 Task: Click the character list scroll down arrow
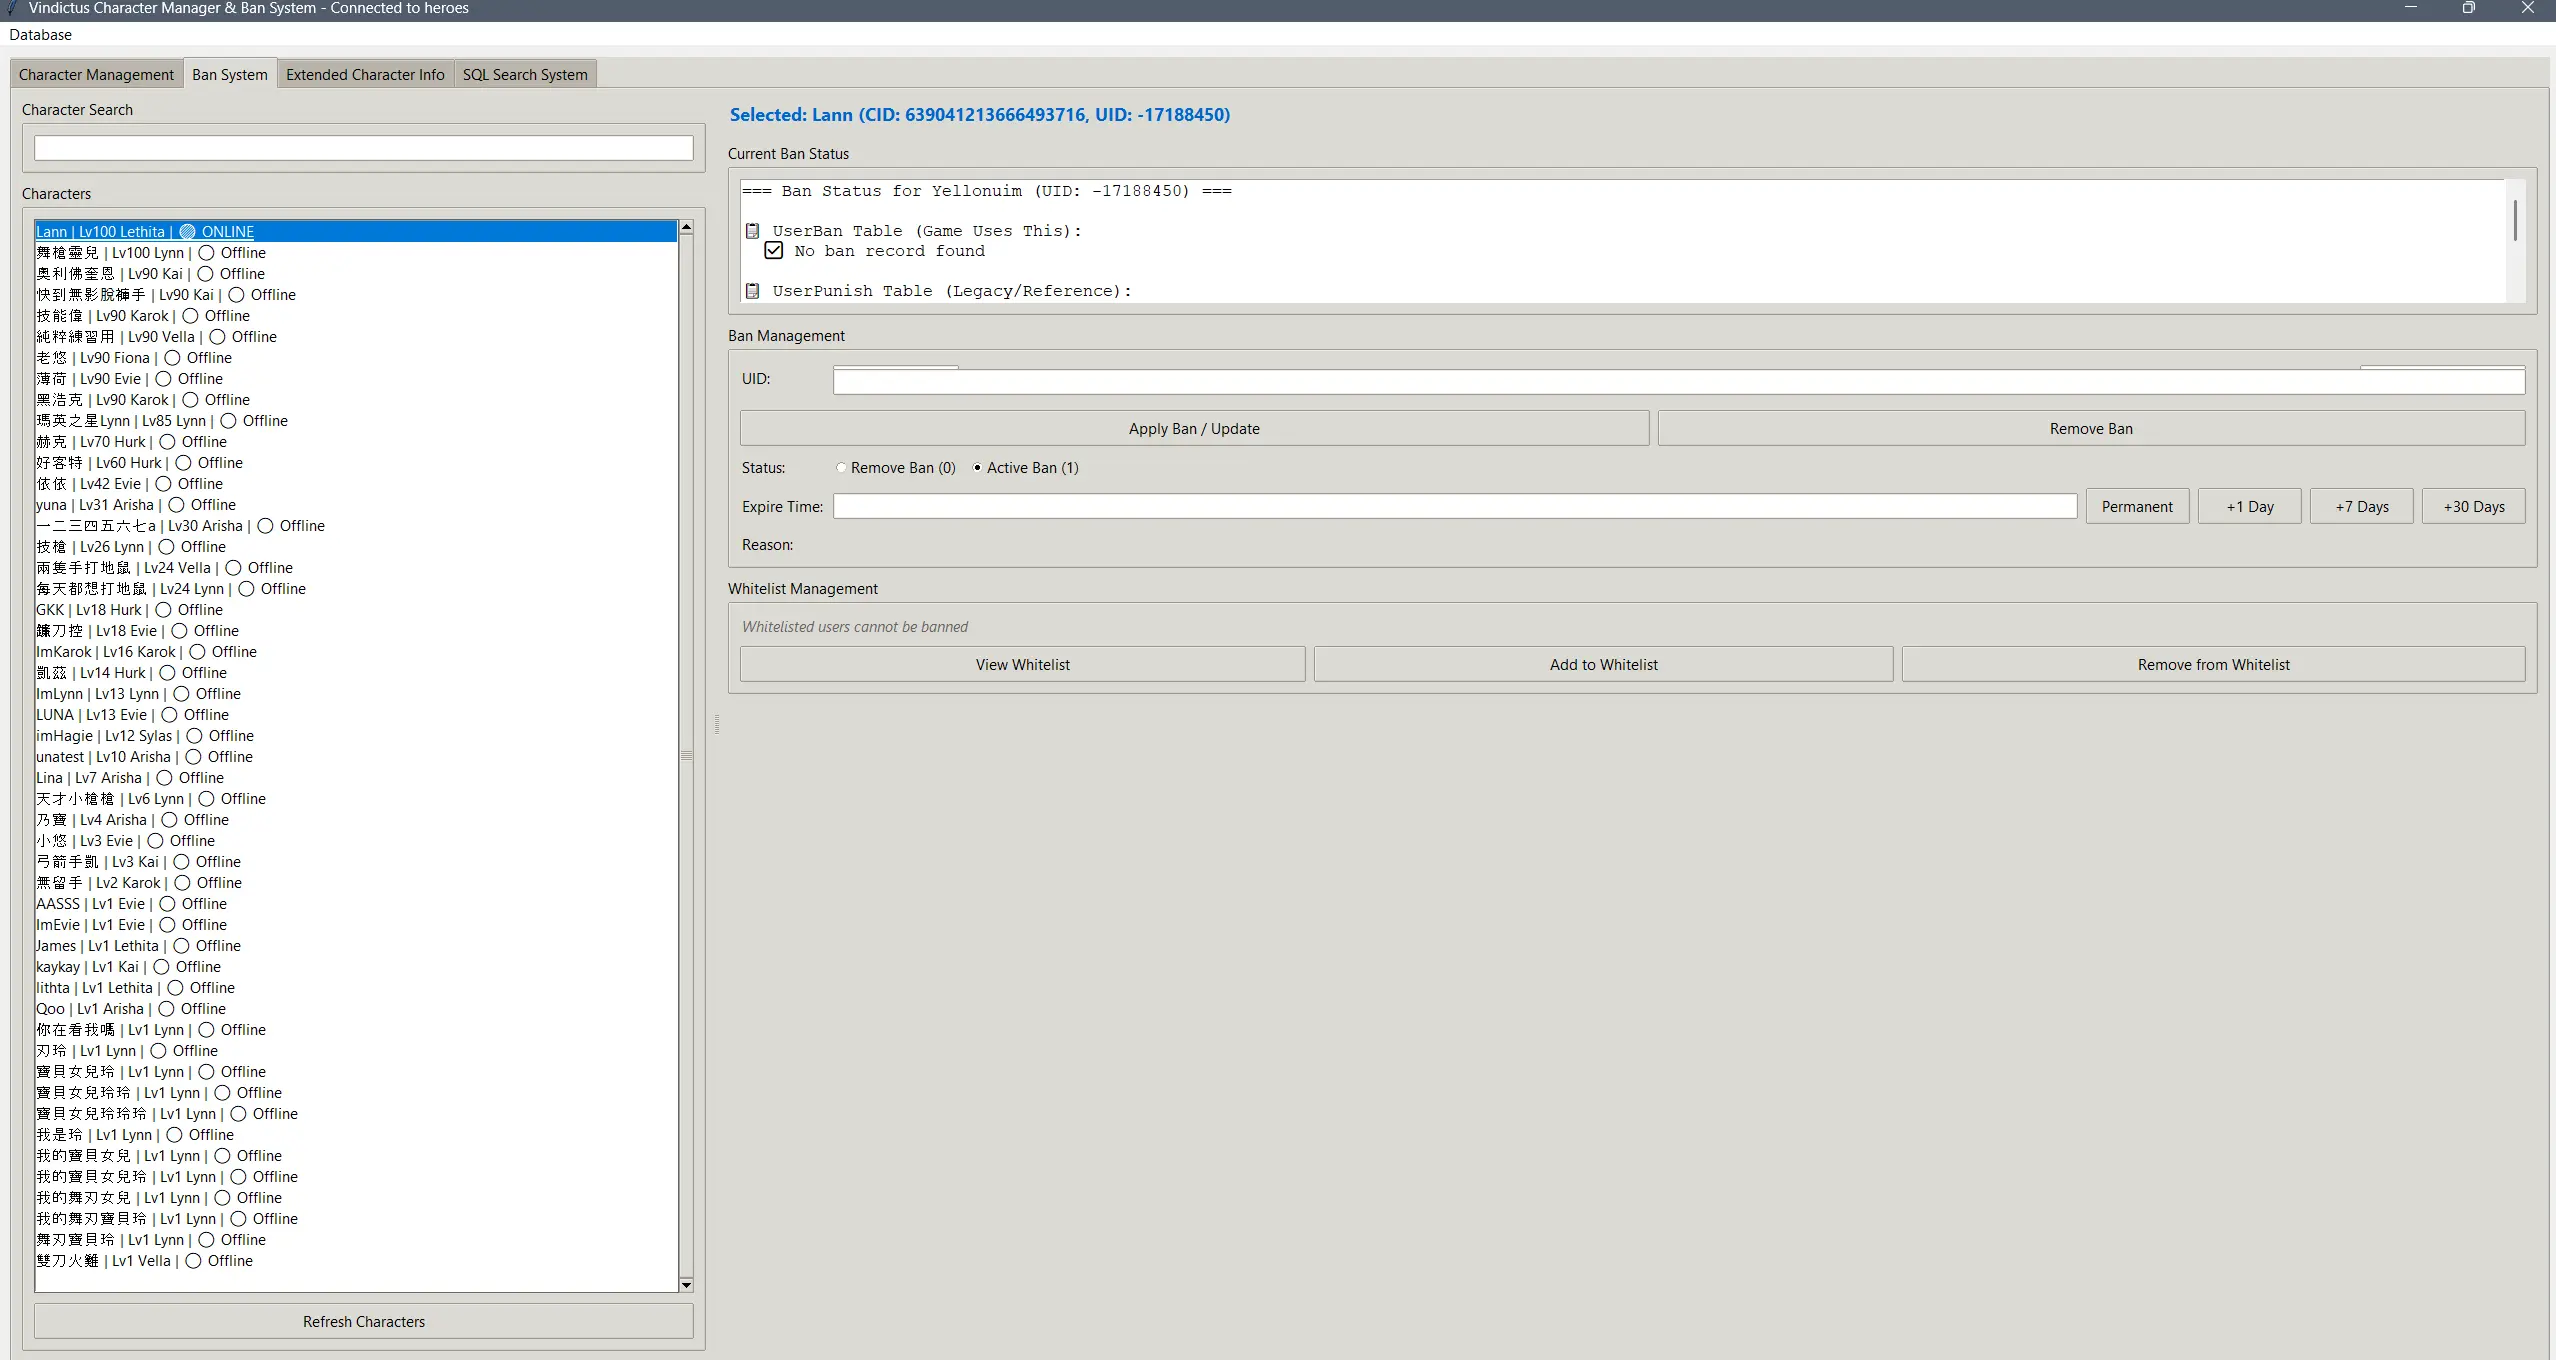[x=686, y=1284]
